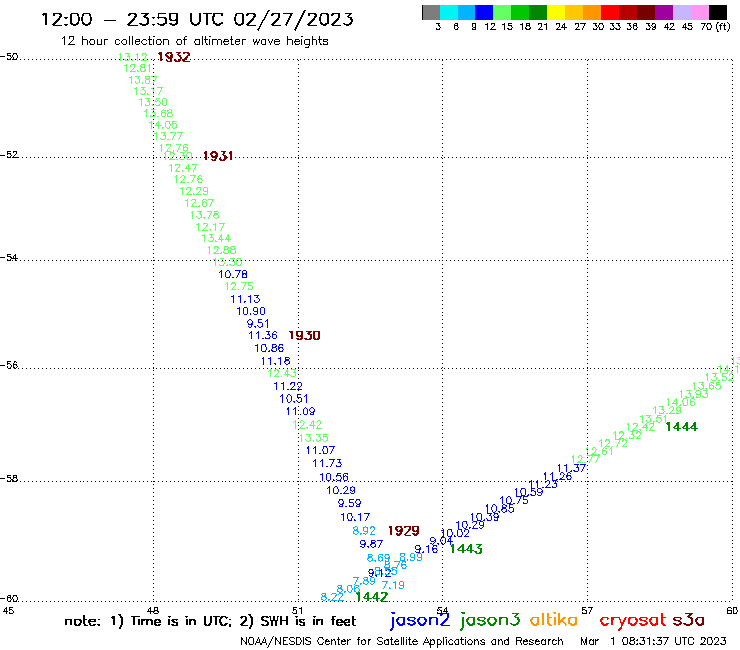
Task: Click wave height value 12.47
Action: pos(183,169)
